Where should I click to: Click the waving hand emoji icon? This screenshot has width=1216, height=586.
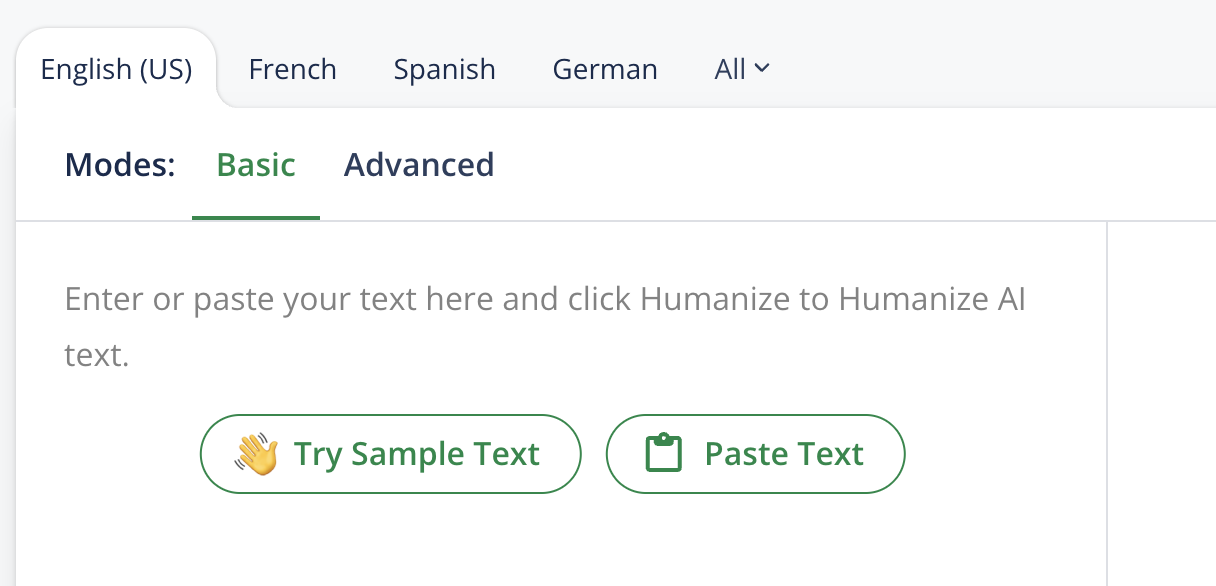pyautogui.click(x=256, y=454)
